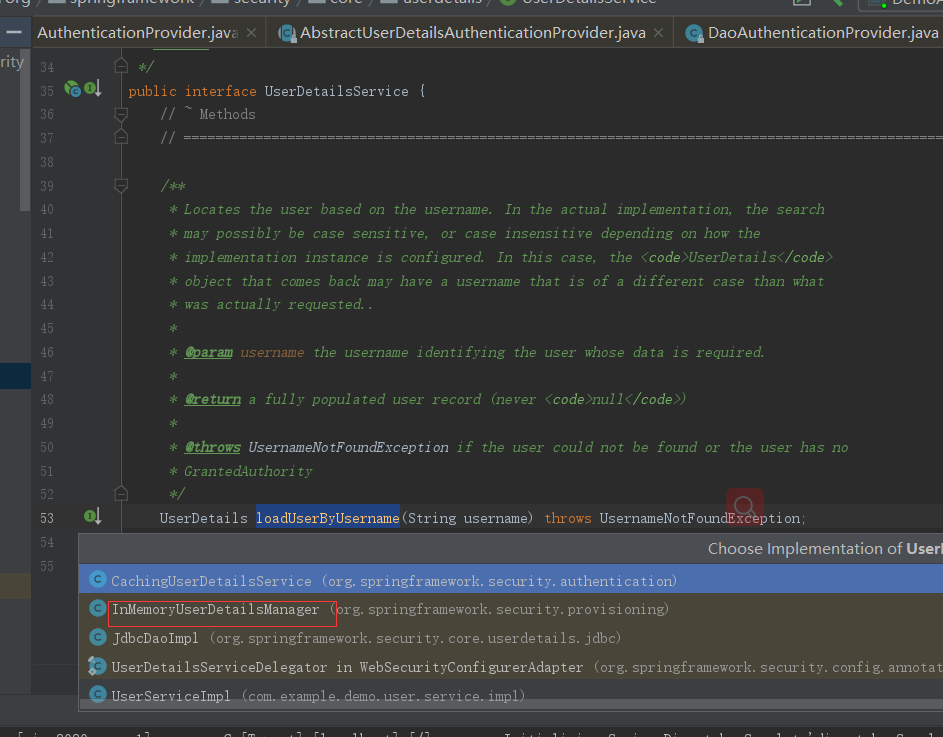Select UserDetailsServiceDelegator in WebSecurityConfigurerAdapter entry
943x737 pixels.
(511, 667)
